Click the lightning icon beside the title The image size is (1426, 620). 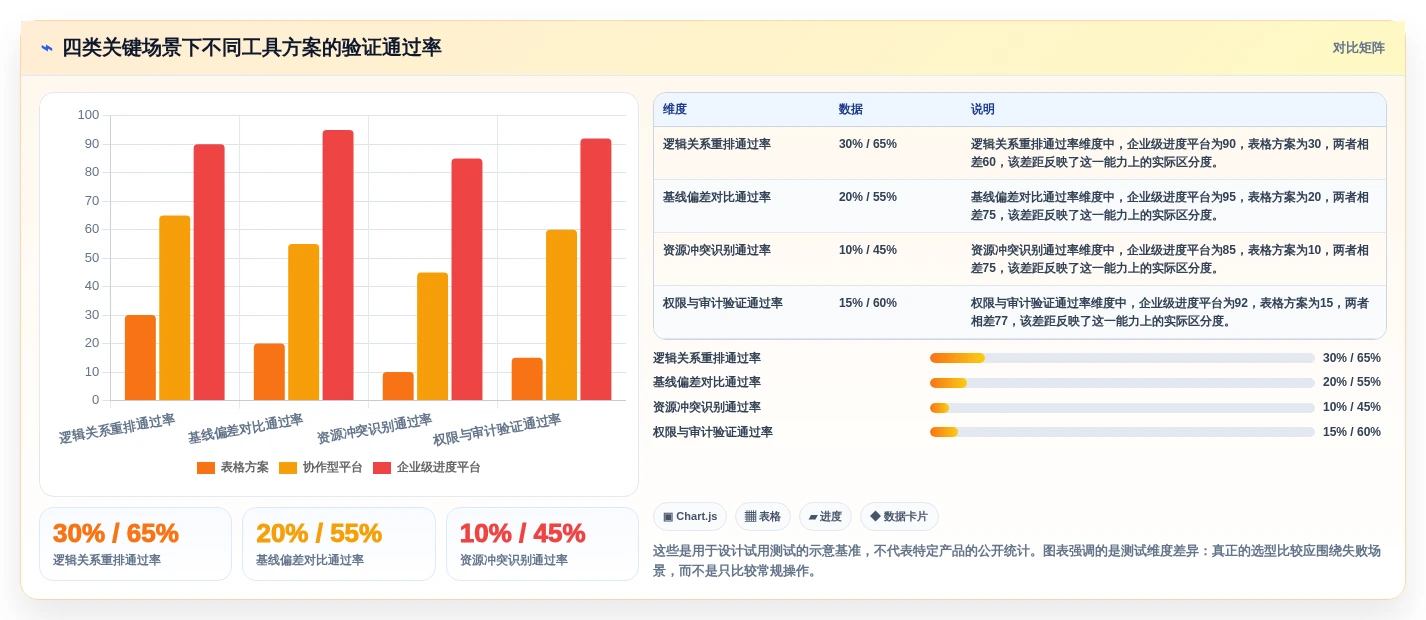(47, 48)
